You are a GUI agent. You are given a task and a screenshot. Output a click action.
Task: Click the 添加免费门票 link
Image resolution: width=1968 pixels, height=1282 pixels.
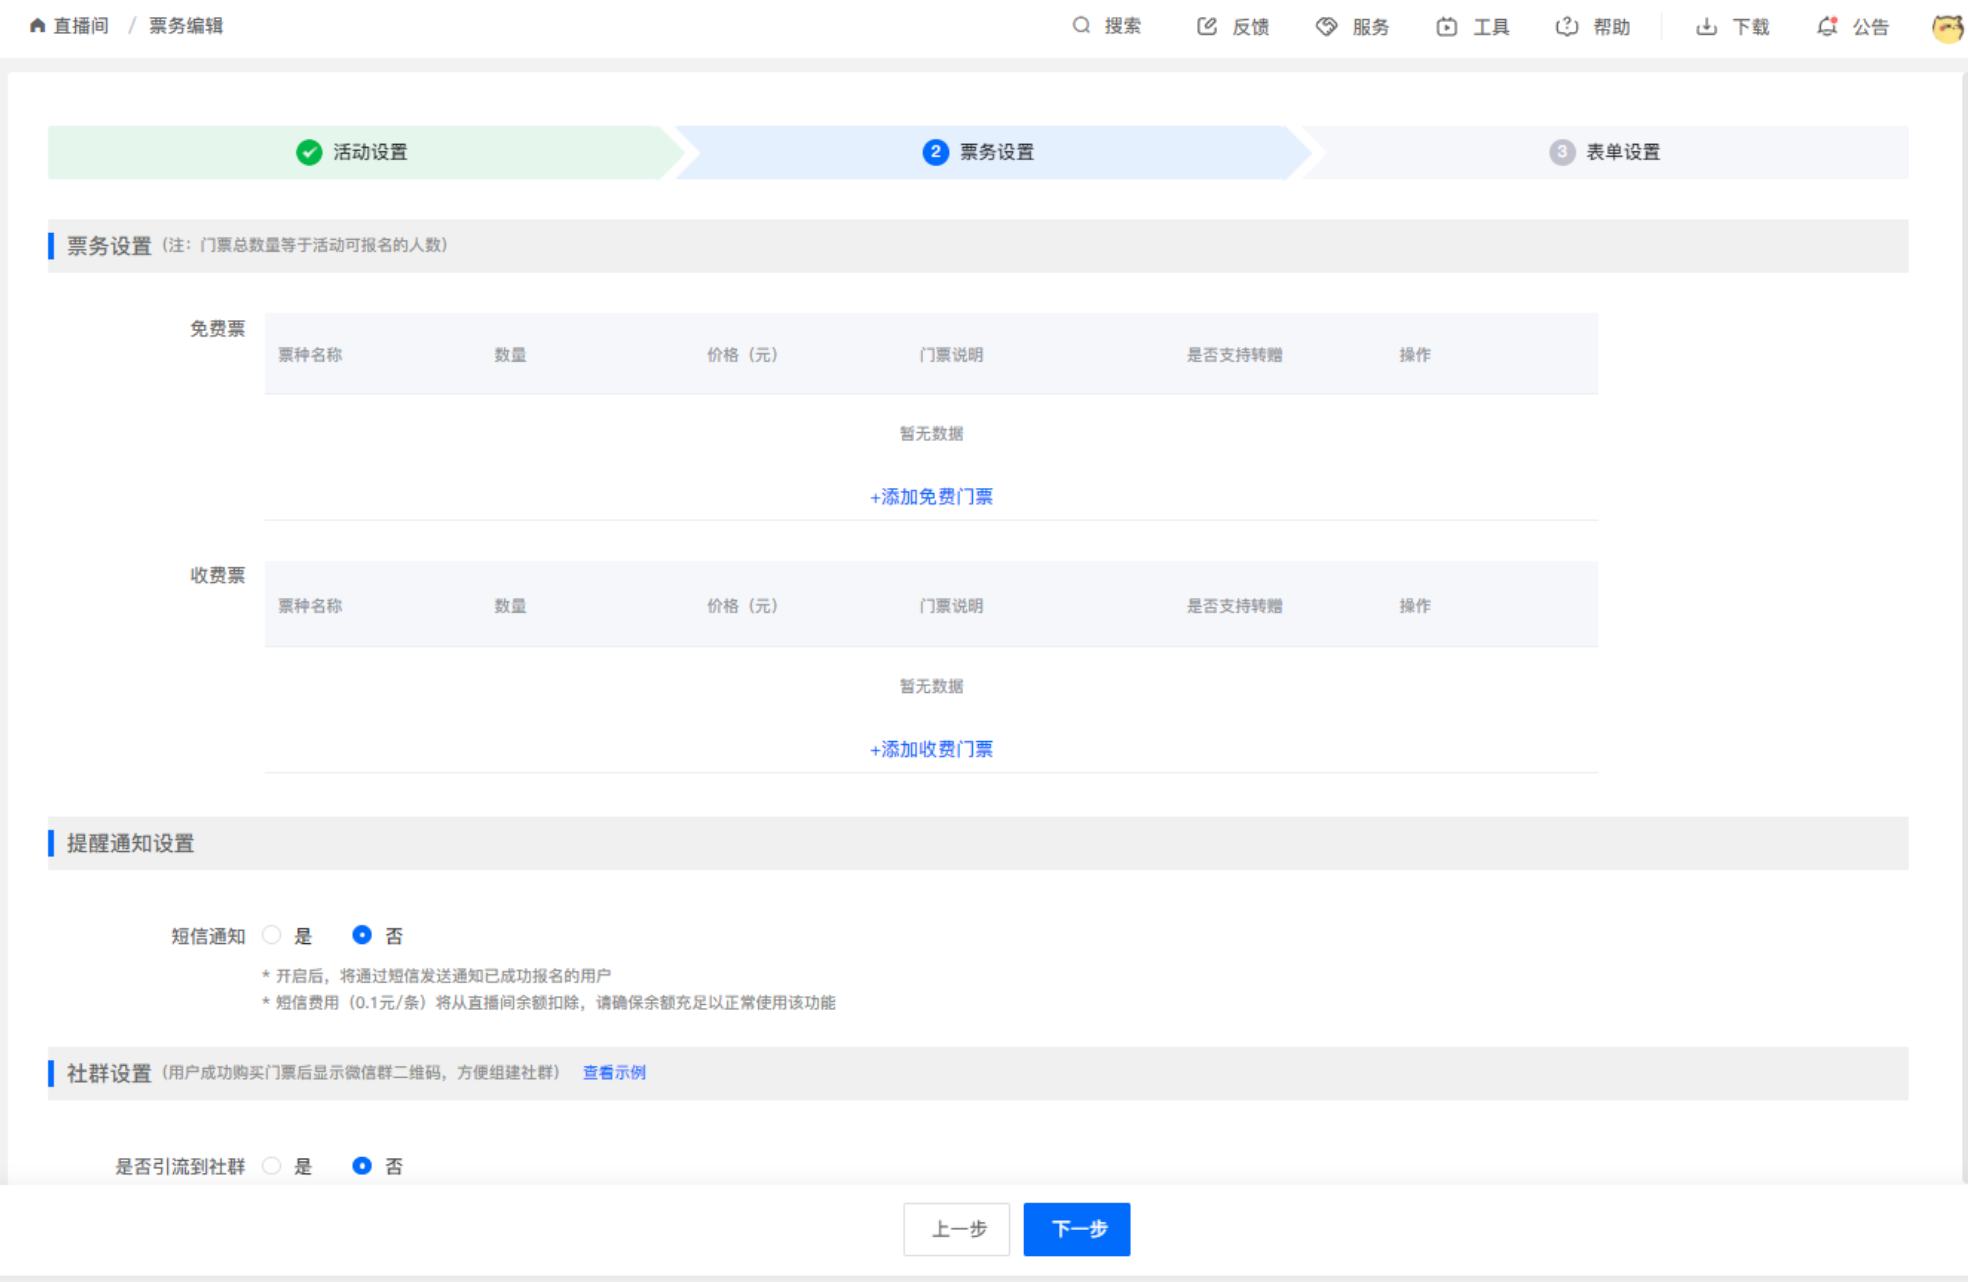(x=931, y=497)
